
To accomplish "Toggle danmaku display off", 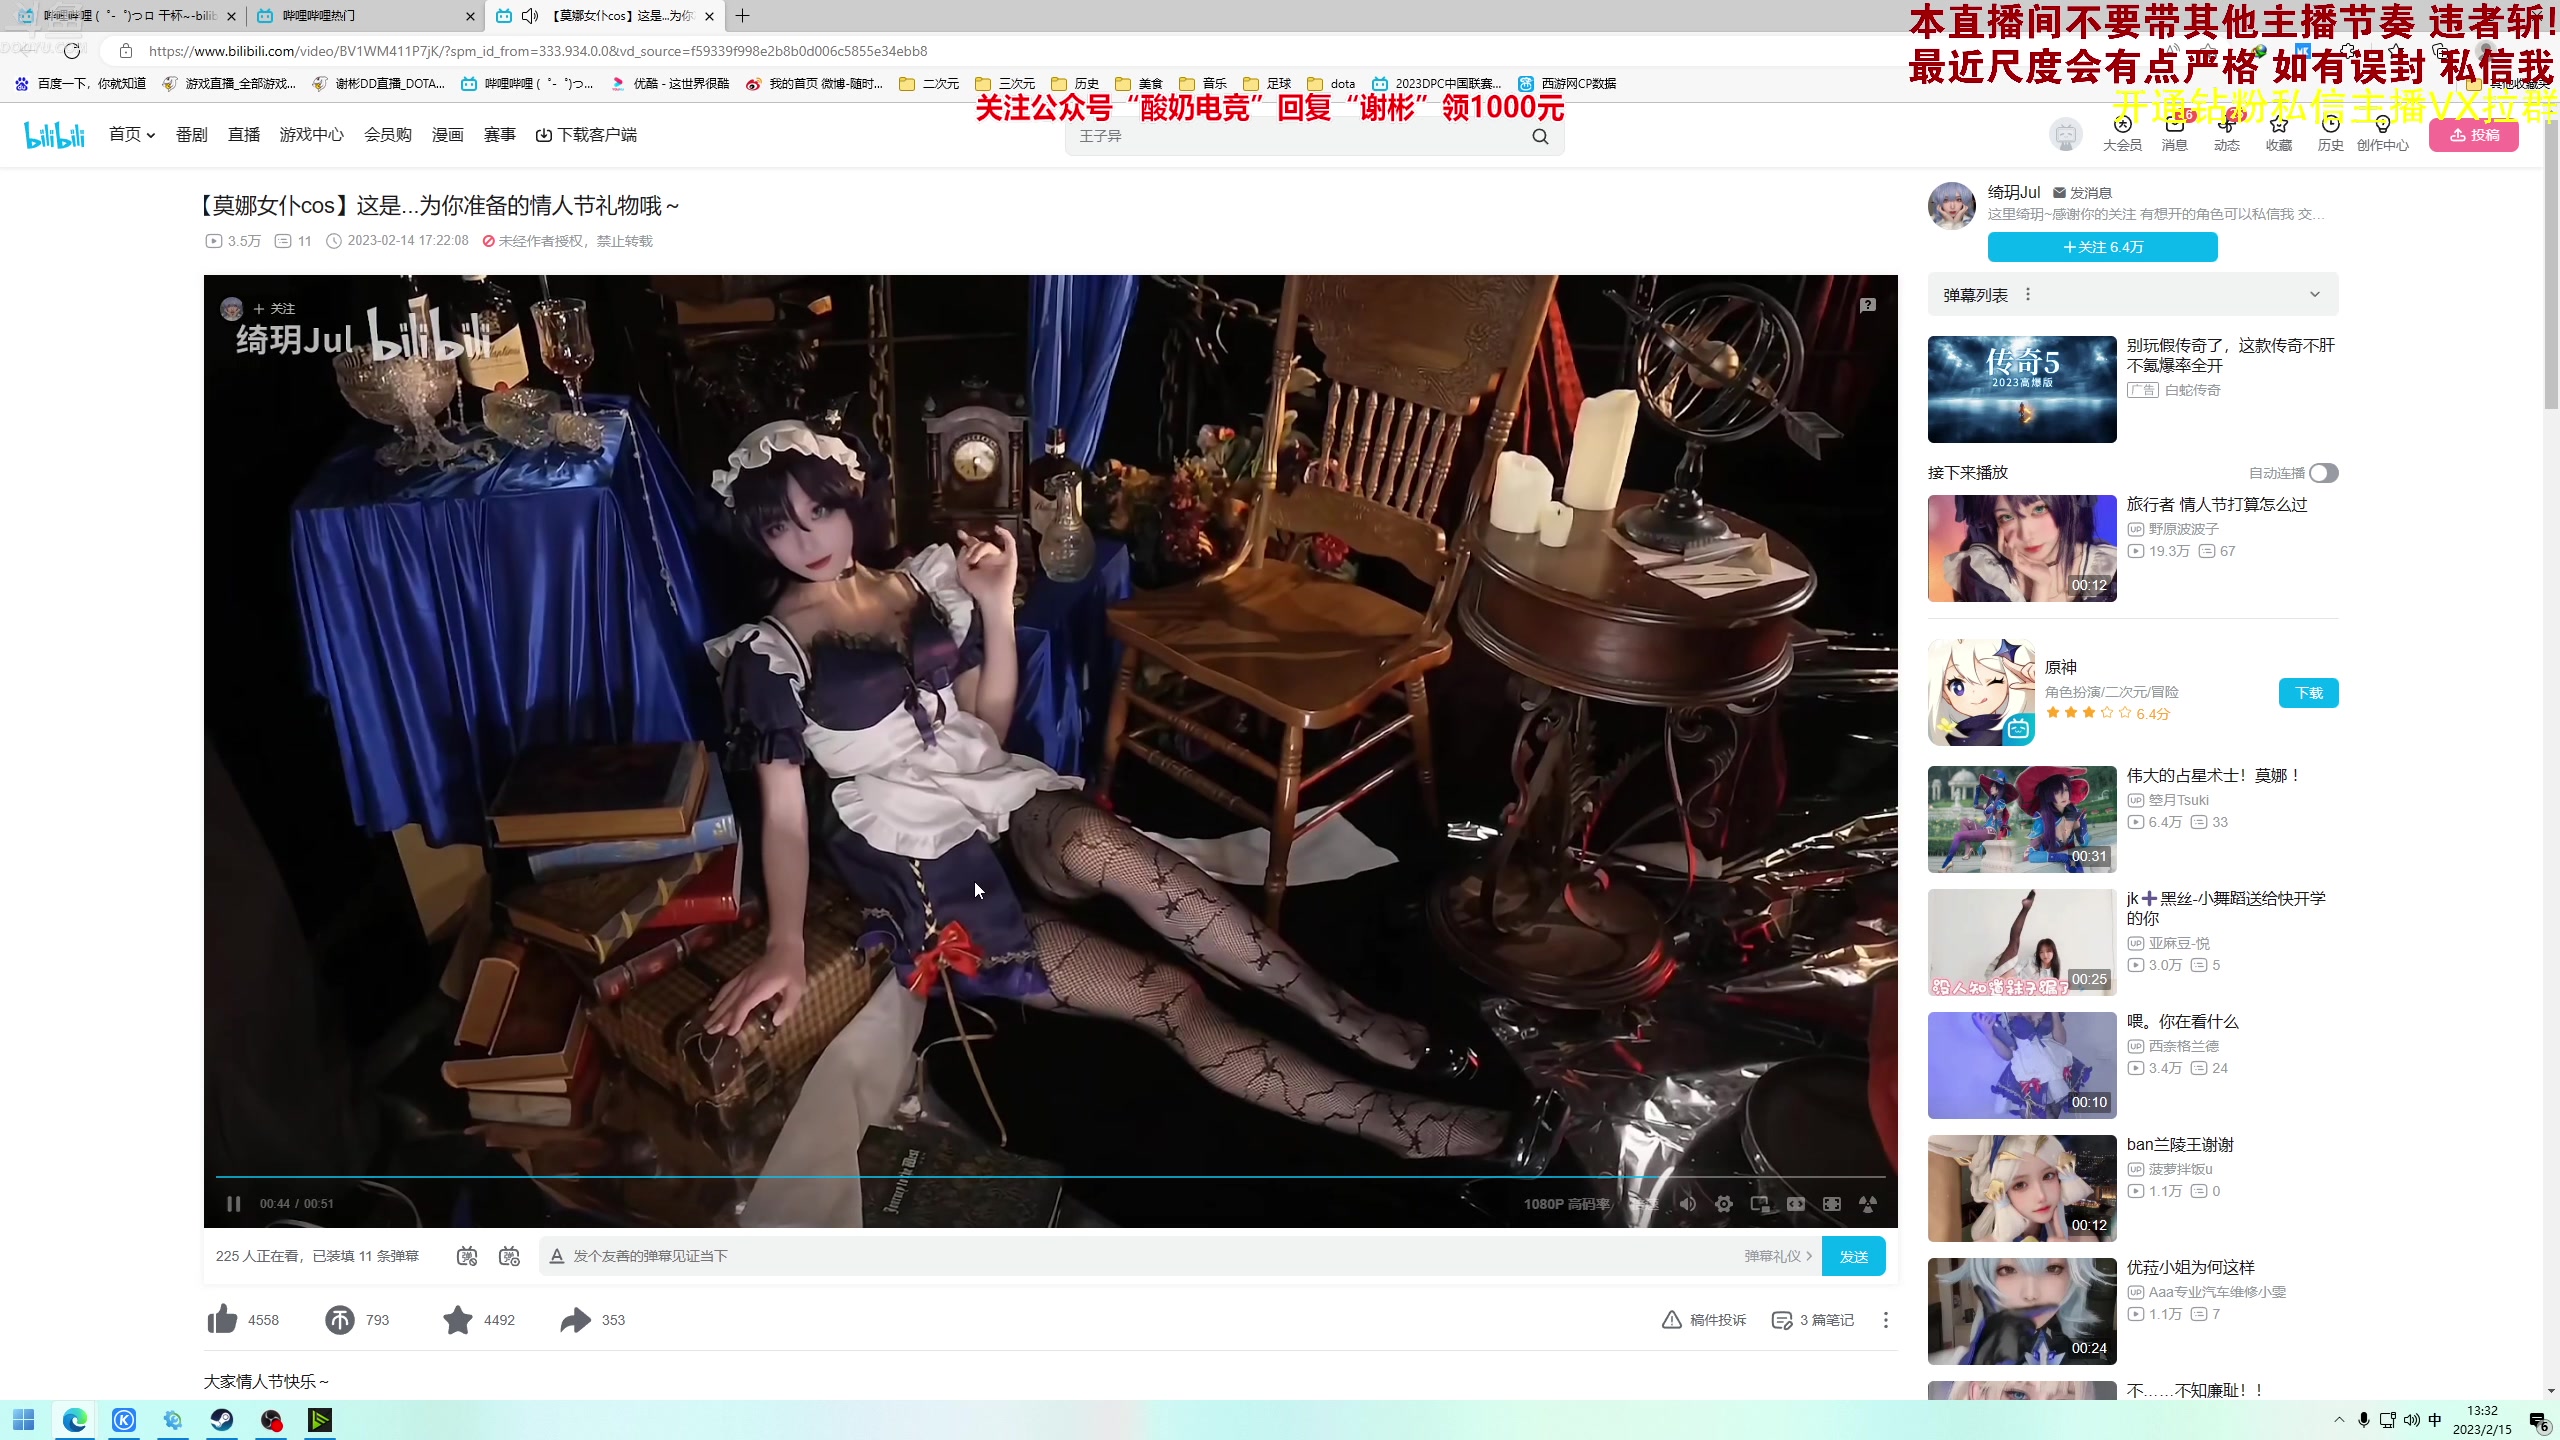I will 467,1256.
